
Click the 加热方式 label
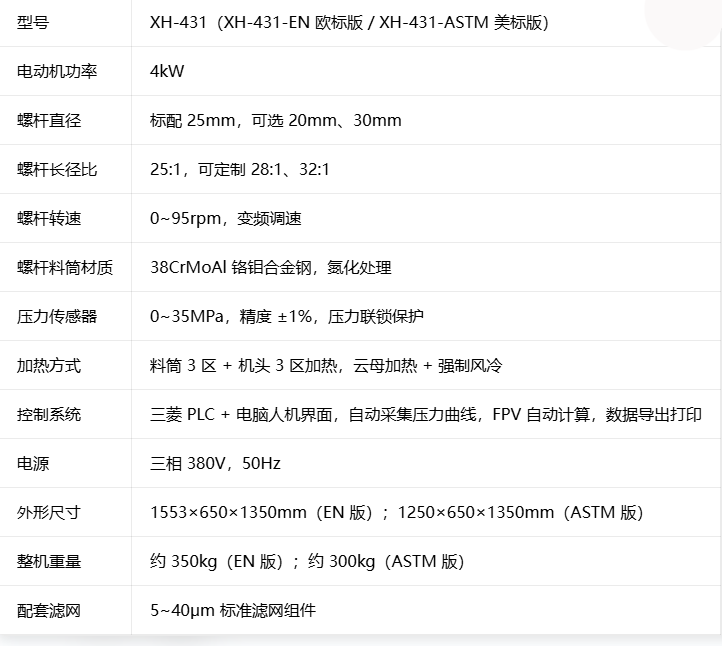[49, 366]
